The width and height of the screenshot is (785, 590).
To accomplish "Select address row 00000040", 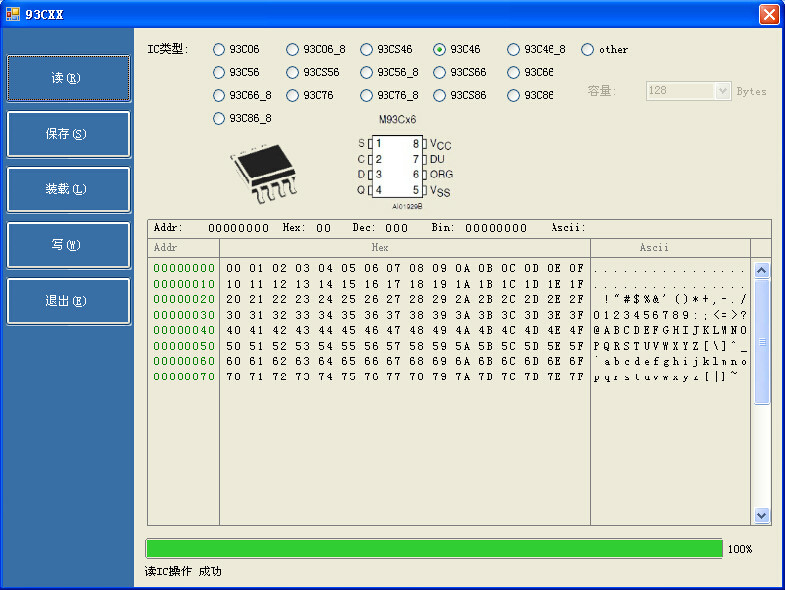I will pos(184,331).
